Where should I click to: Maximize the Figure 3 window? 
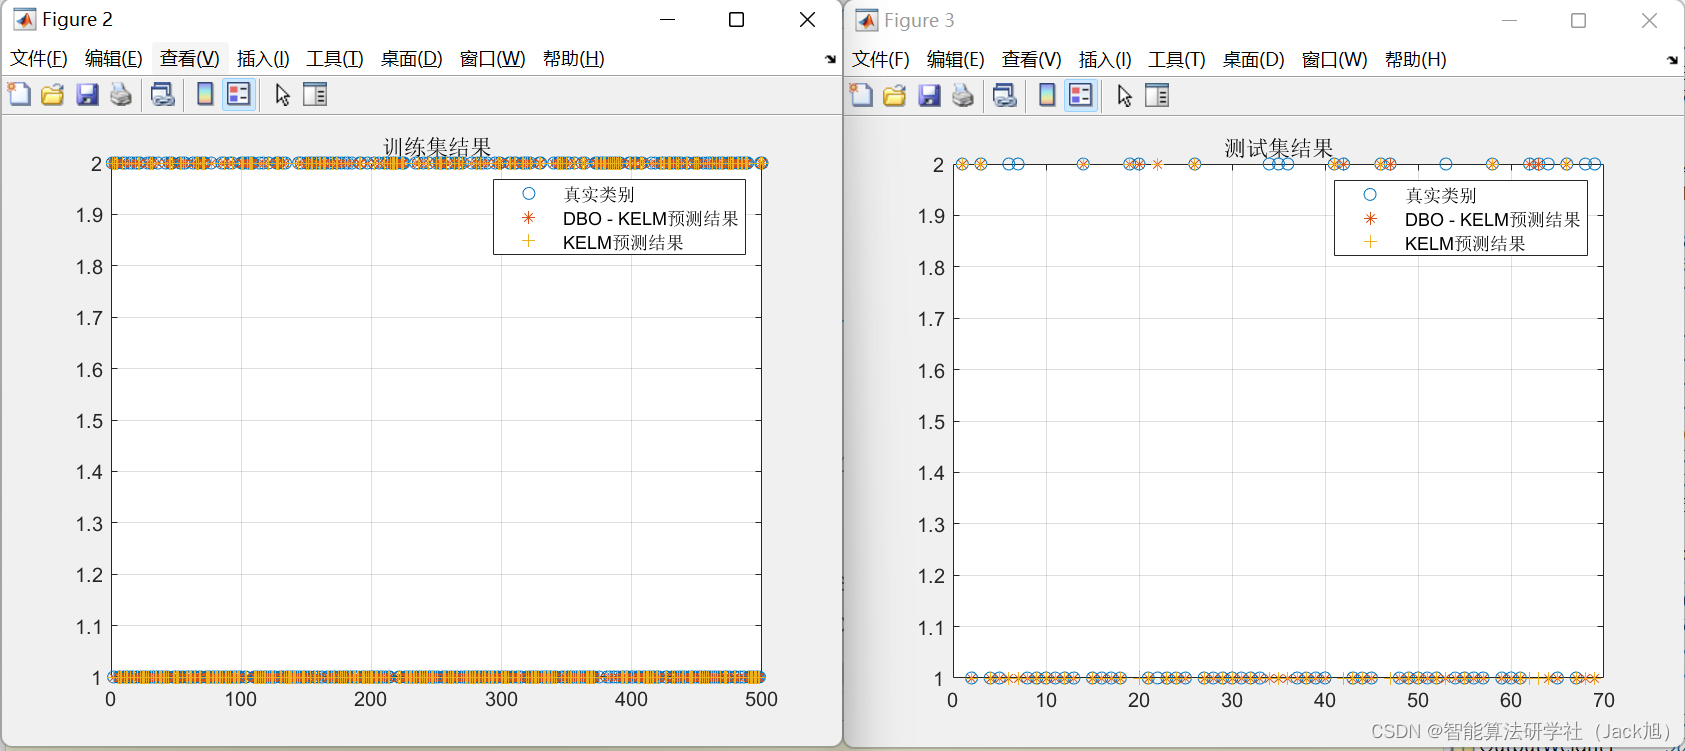tap(1578, 20)
